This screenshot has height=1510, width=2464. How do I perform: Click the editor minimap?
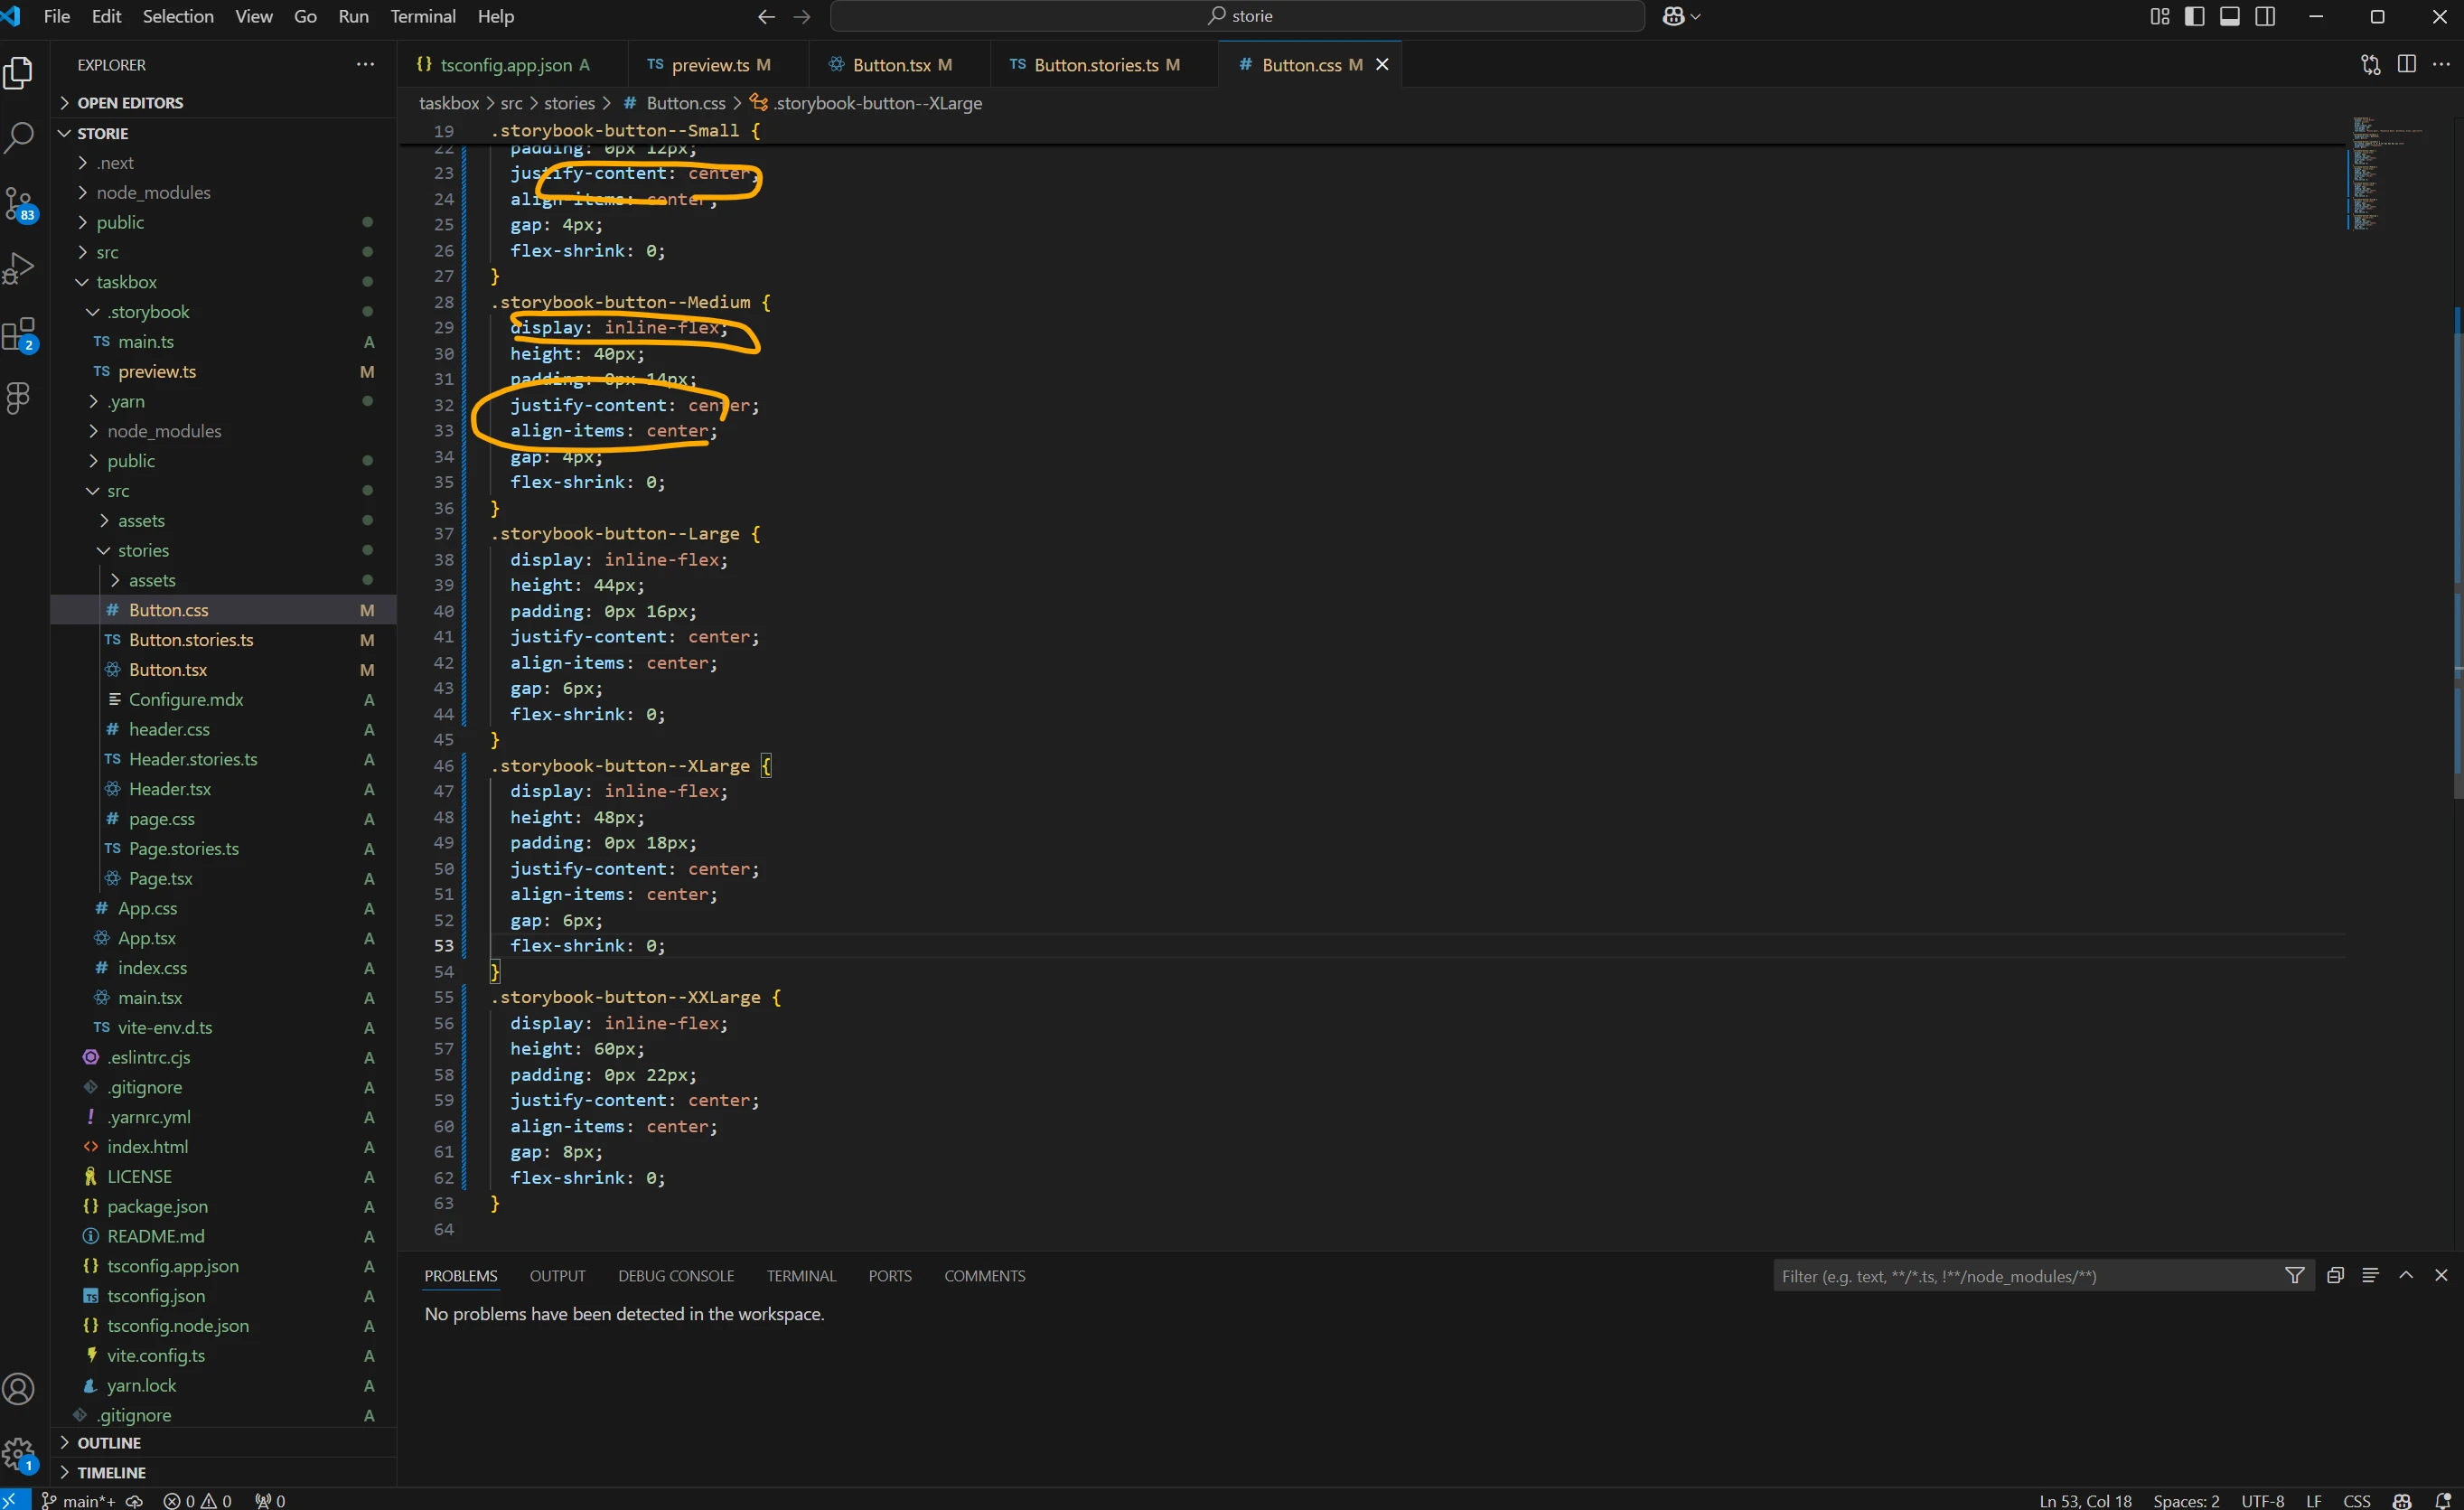[x=2397, y=174]
